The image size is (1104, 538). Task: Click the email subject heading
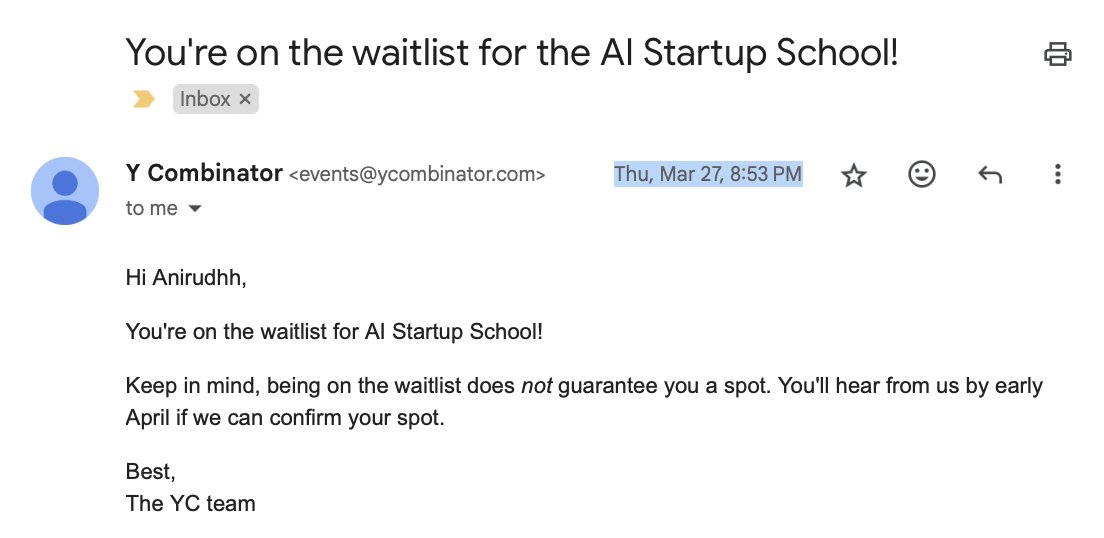click(512, 53)
